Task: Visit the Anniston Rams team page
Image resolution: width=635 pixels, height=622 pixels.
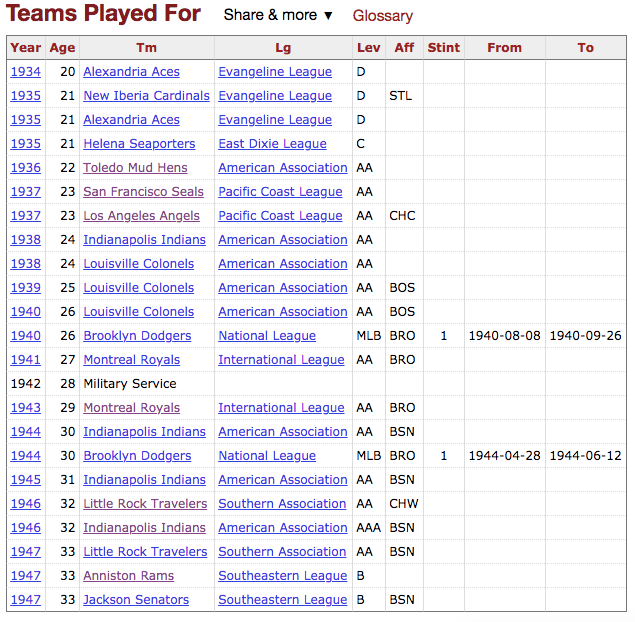Action: click(x=128, y=576)
